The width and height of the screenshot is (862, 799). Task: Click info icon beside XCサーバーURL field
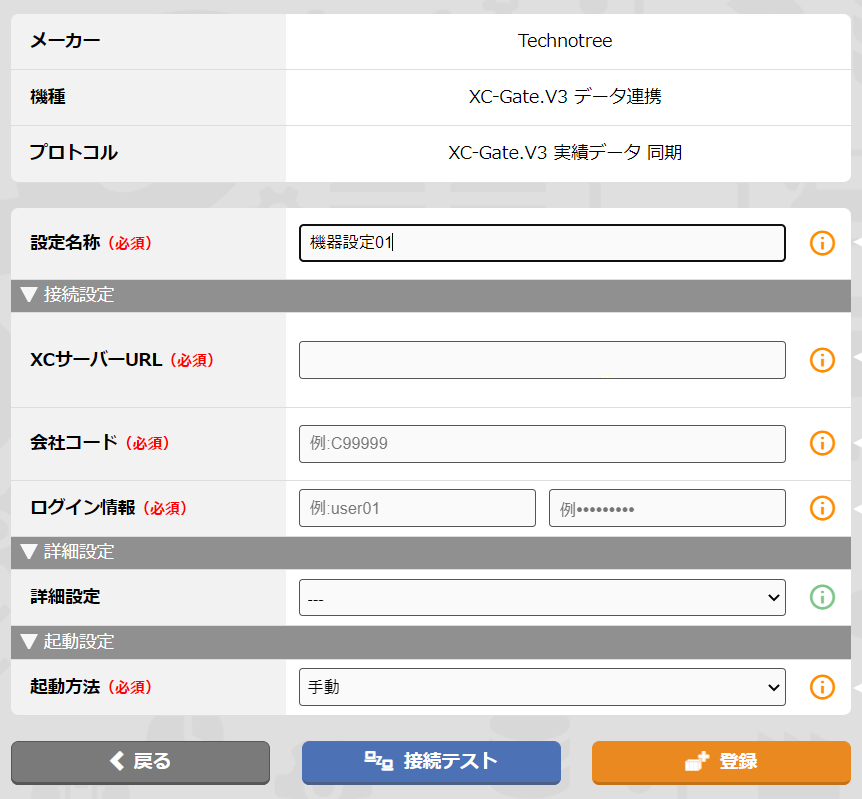click(822, 360)
